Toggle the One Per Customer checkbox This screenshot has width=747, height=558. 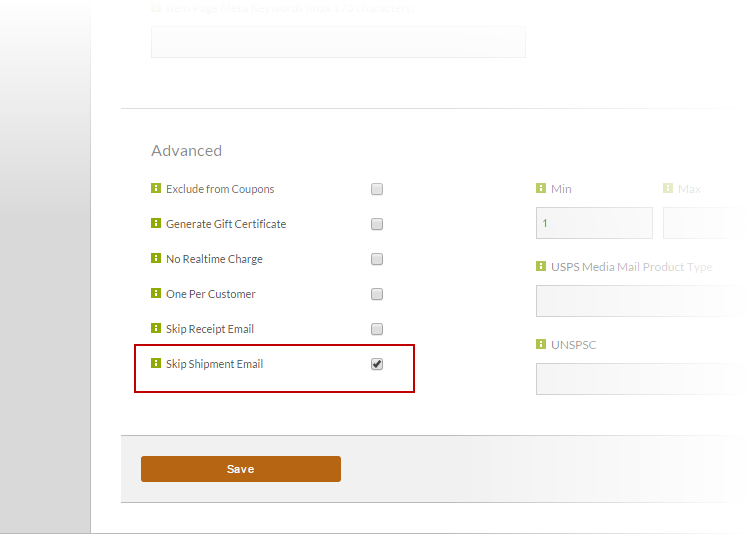[377, 294]
